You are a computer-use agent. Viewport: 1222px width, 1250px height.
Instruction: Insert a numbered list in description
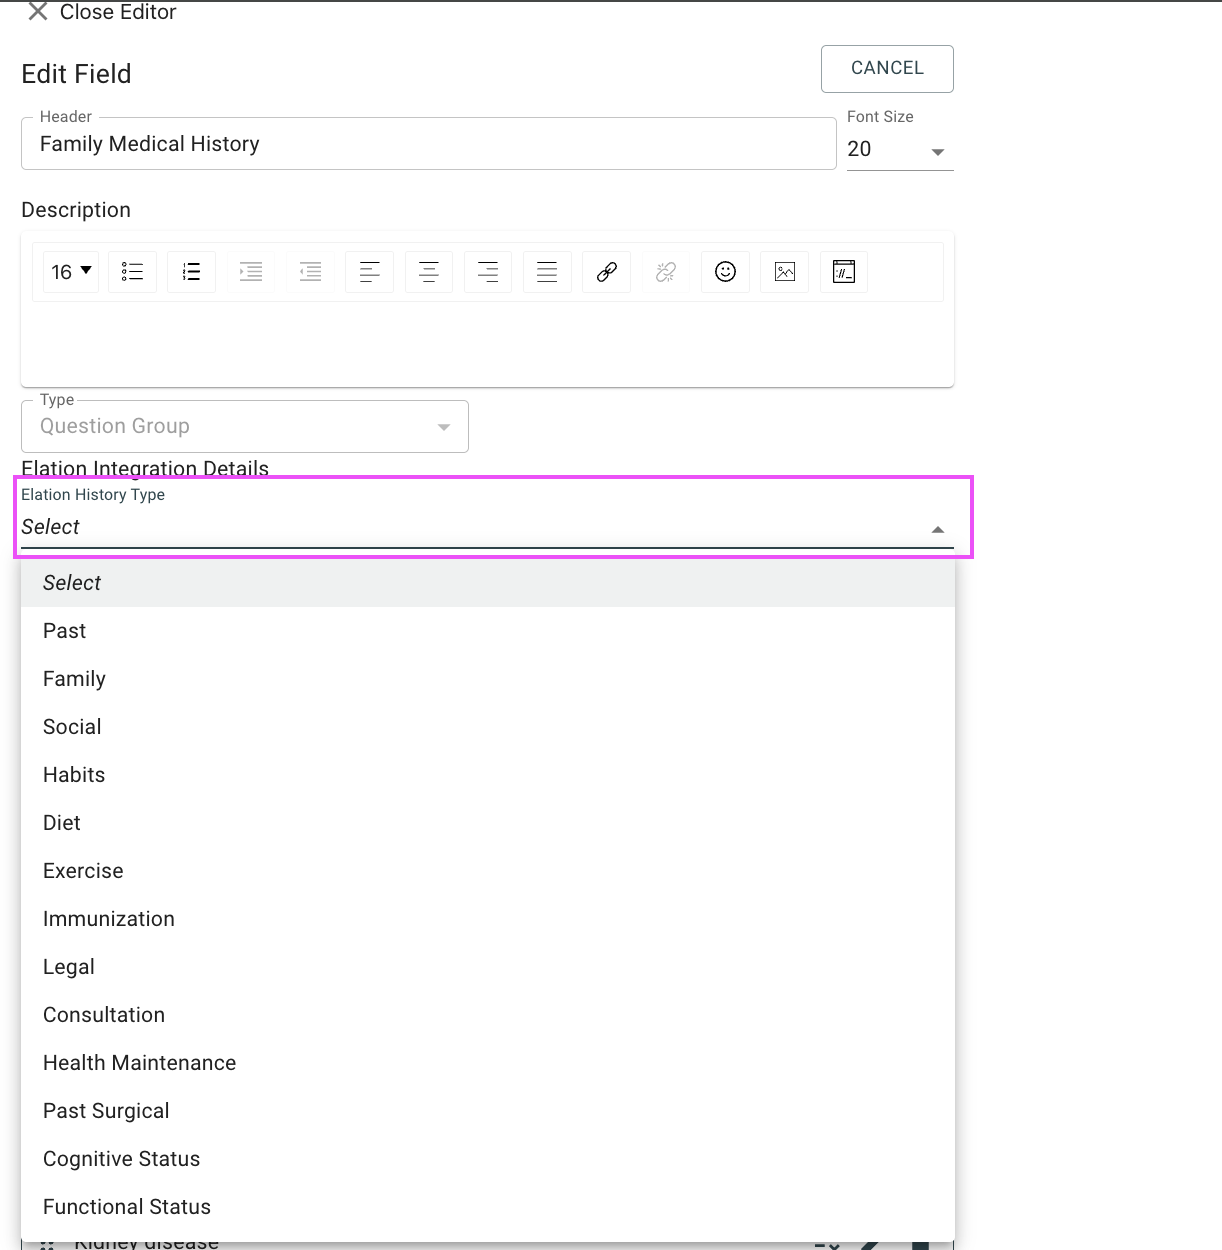coord(191,272)
